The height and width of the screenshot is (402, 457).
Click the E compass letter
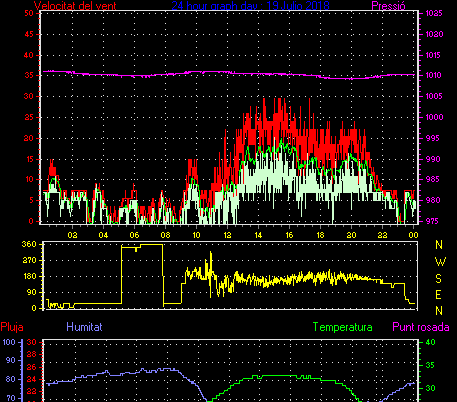pos(439,295)
